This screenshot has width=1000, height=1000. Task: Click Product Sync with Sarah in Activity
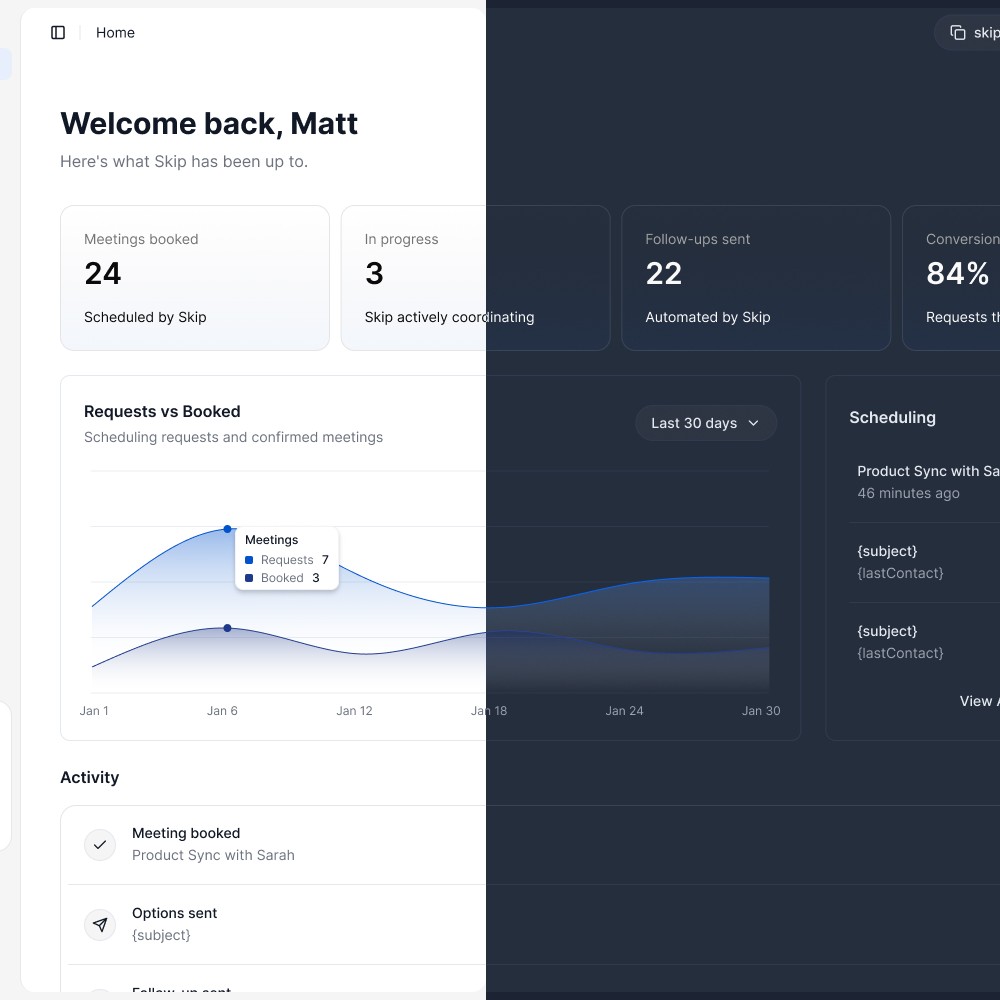click(x=213, y=855)
